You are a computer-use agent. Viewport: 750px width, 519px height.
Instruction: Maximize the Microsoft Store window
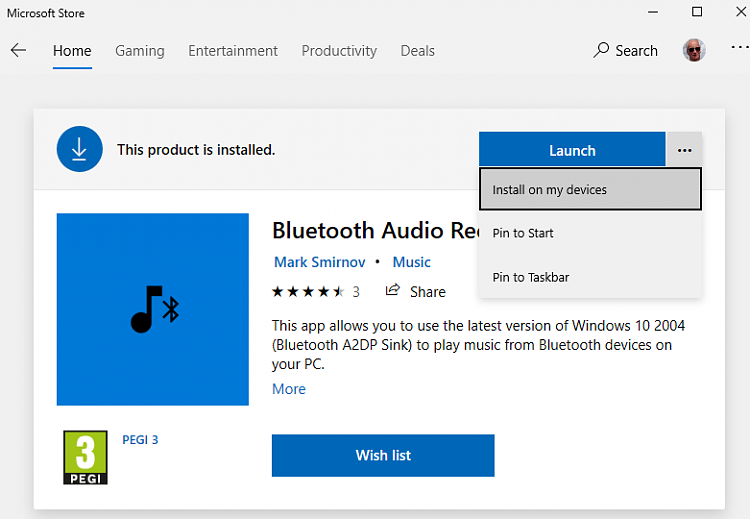697,12
